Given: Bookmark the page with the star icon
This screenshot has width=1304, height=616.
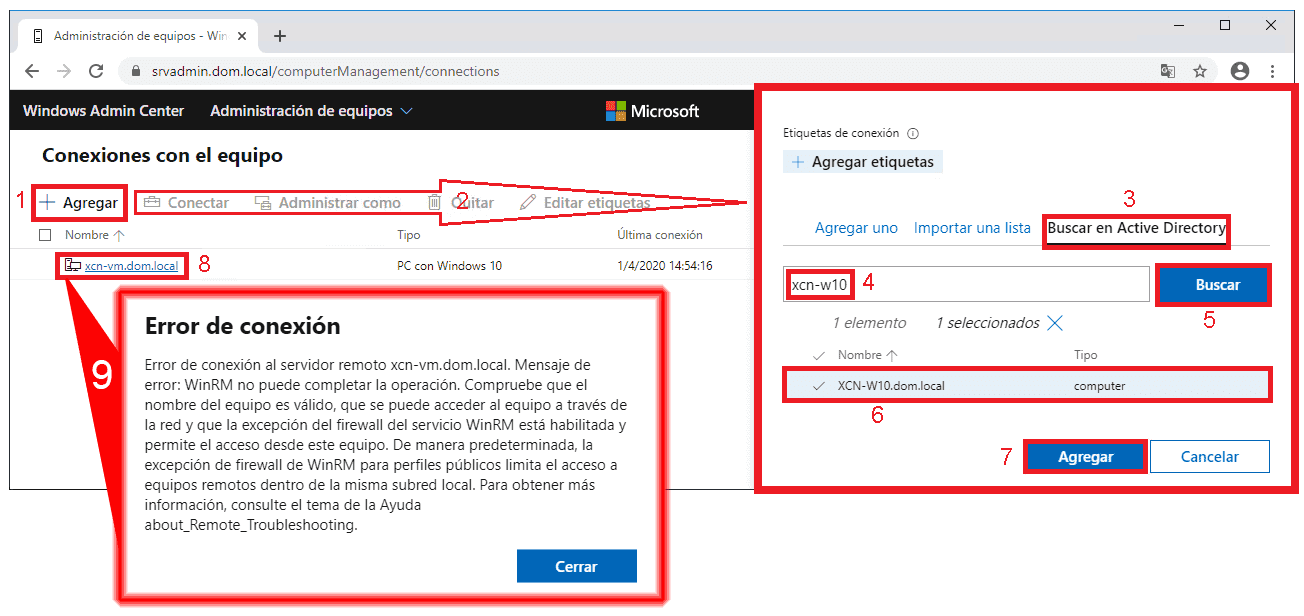Looking at the screenshot, I should 1199,71.
